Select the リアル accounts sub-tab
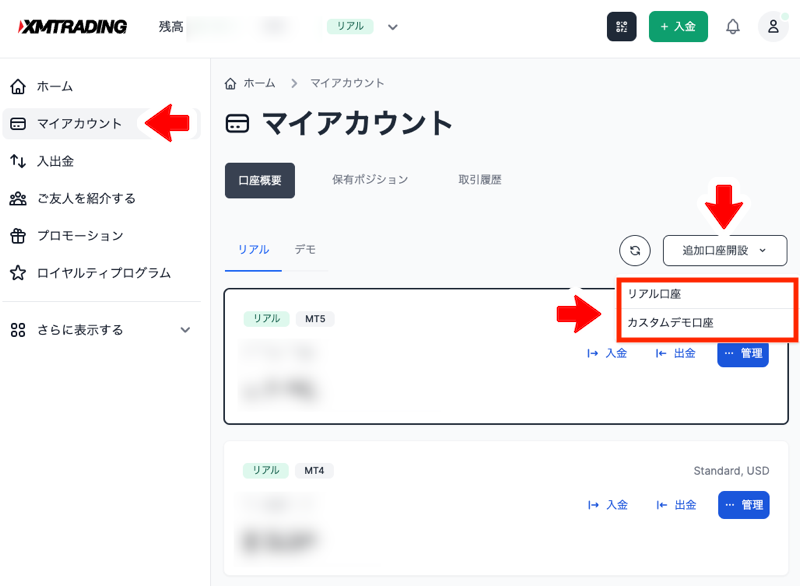The image size is (800, 586). (254, 250)
